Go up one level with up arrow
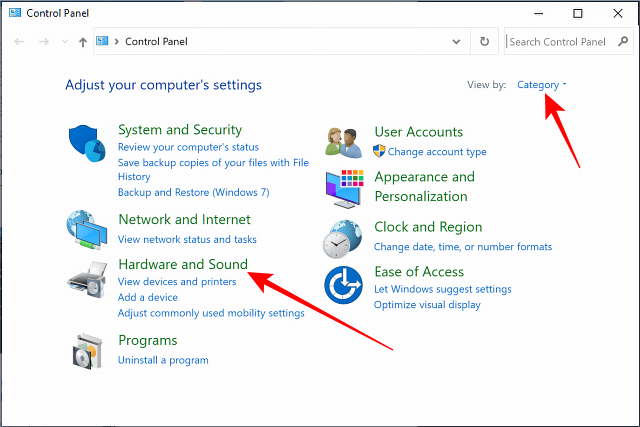This screenshot has height=427, width=640. pos(83,42)
